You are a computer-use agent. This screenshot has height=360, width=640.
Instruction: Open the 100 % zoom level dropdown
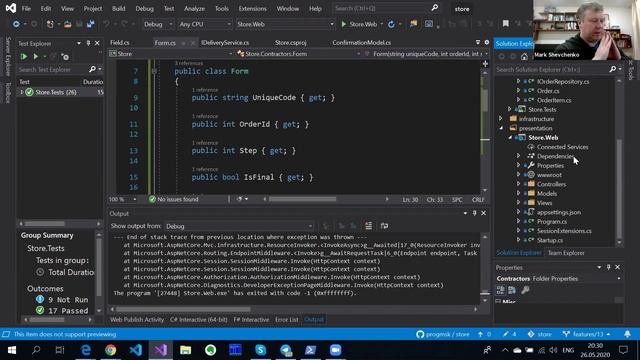(123, 199)
